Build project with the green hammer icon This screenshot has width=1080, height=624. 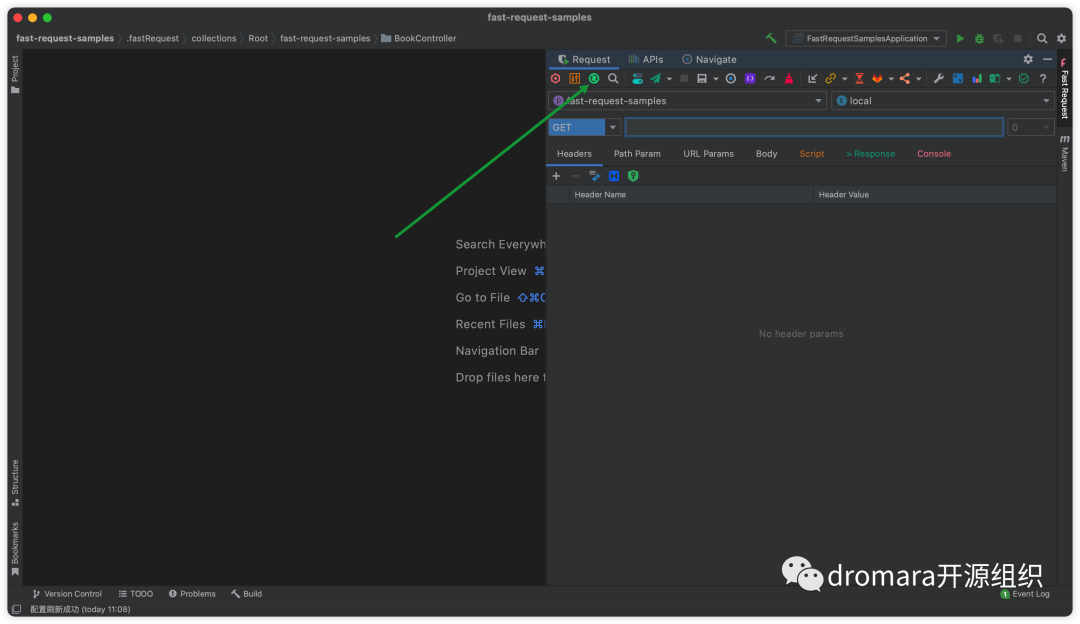point(771,39)
